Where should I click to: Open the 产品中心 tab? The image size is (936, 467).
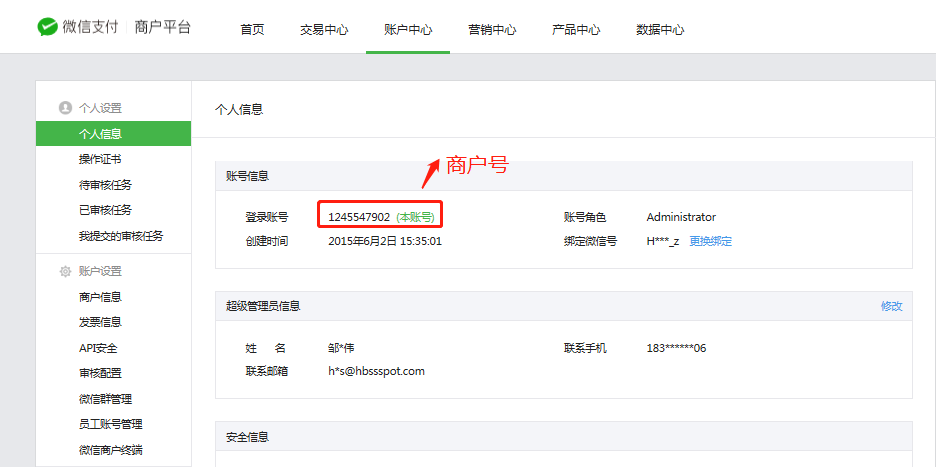pos(576,29)
